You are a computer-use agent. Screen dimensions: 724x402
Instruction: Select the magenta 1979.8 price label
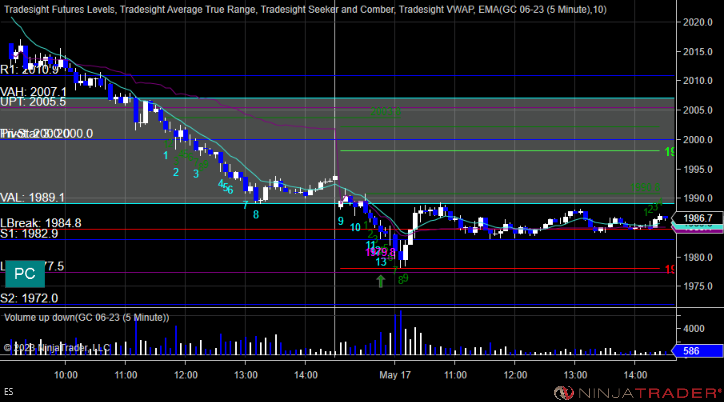click(380, 252)
